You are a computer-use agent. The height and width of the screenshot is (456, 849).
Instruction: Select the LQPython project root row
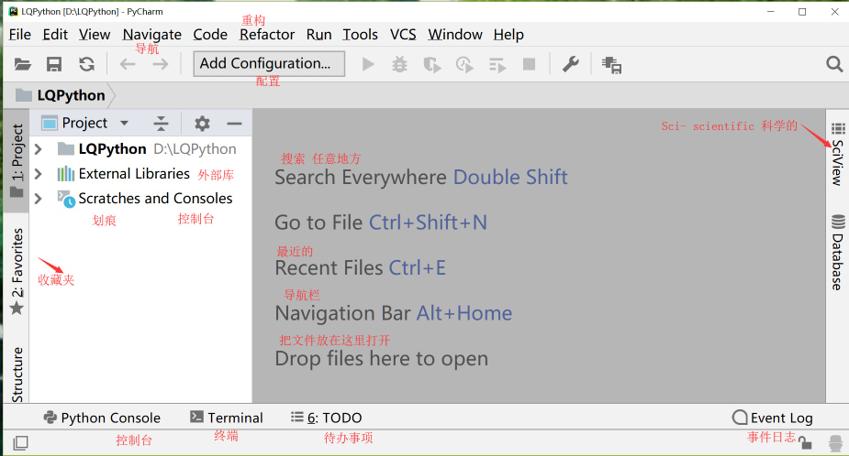click(141, 149)
